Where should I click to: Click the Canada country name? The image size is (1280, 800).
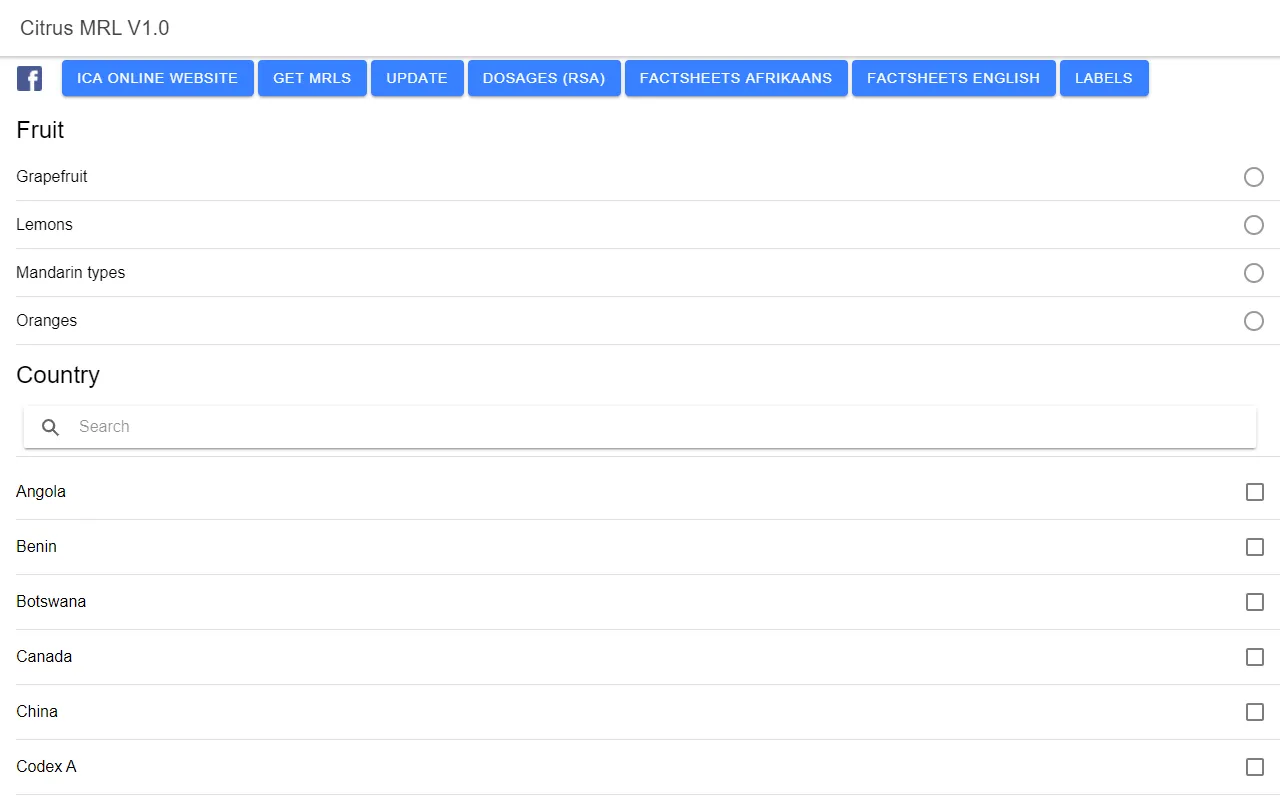[x=44, y=656]
